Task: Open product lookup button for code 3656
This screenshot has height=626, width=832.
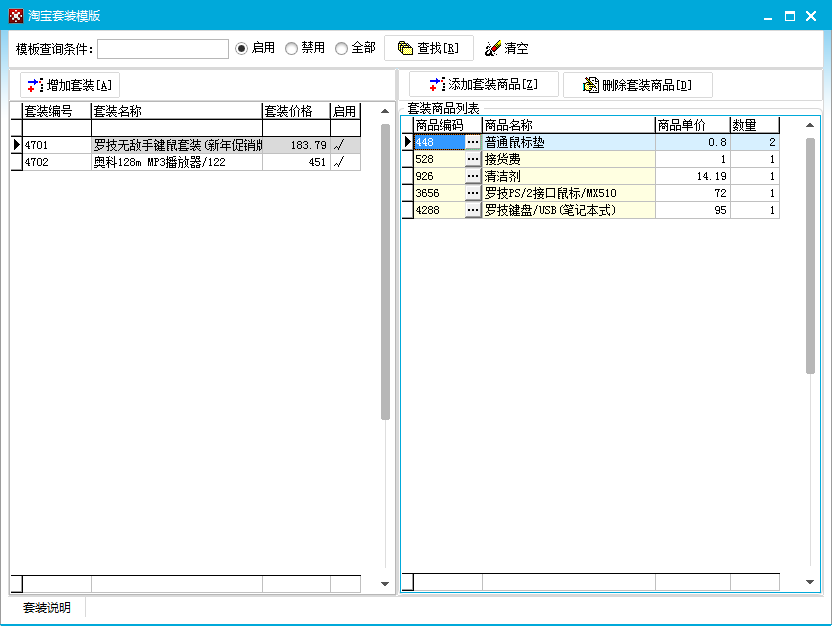Action: (473, 193)
